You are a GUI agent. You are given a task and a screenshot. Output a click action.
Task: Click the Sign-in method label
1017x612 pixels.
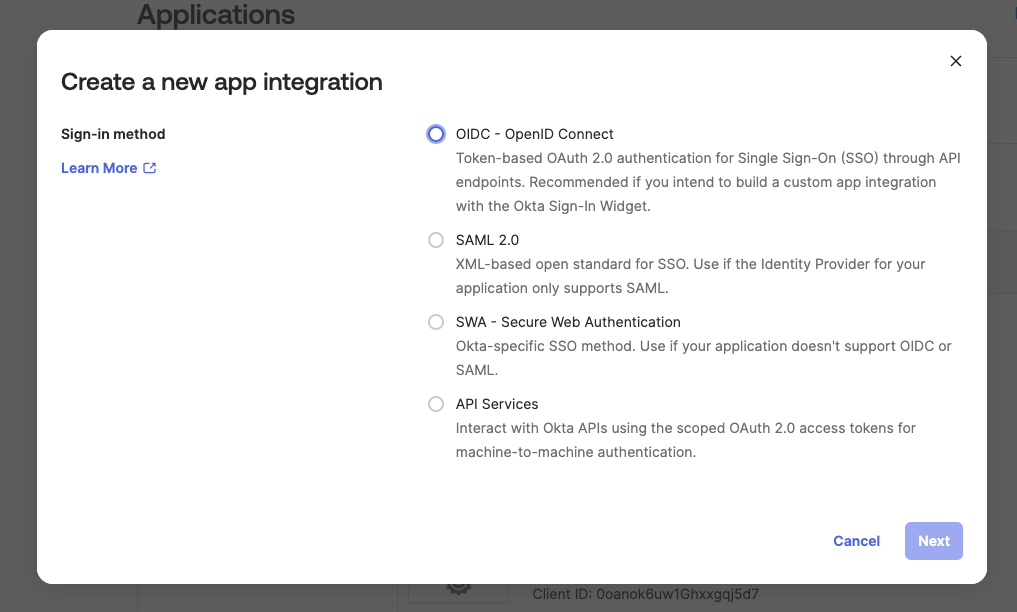tap(113, 134)
